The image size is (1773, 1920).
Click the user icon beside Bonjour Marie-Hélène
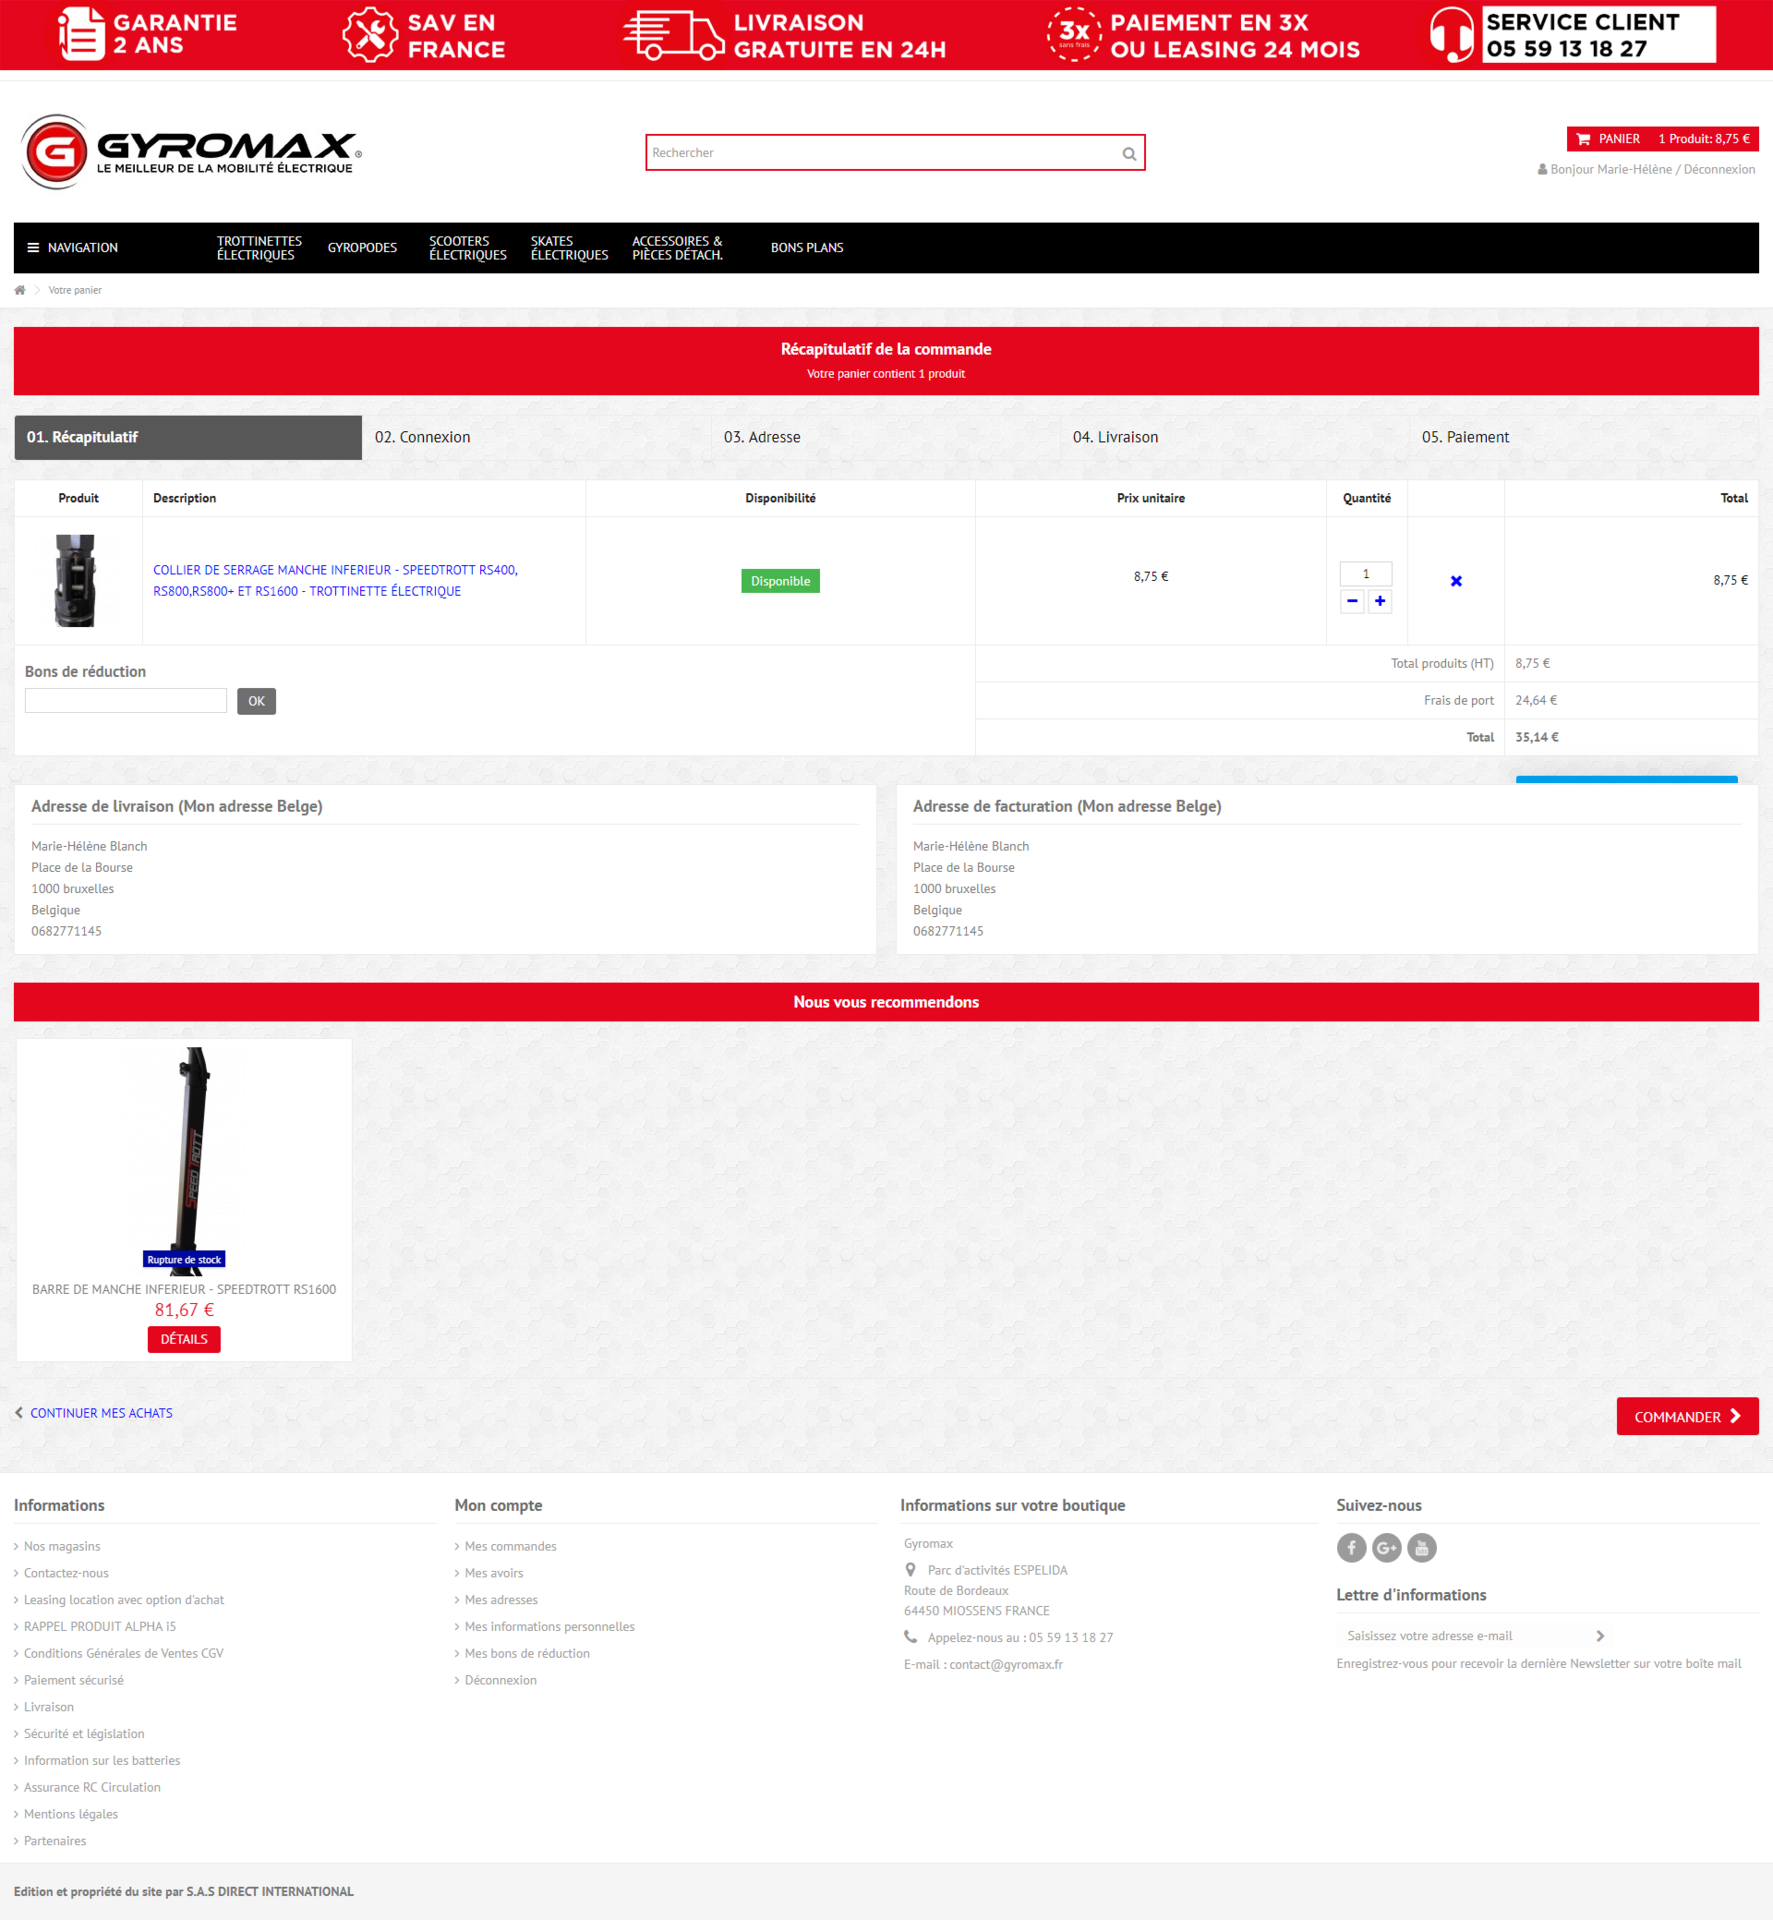(1542, 170)
